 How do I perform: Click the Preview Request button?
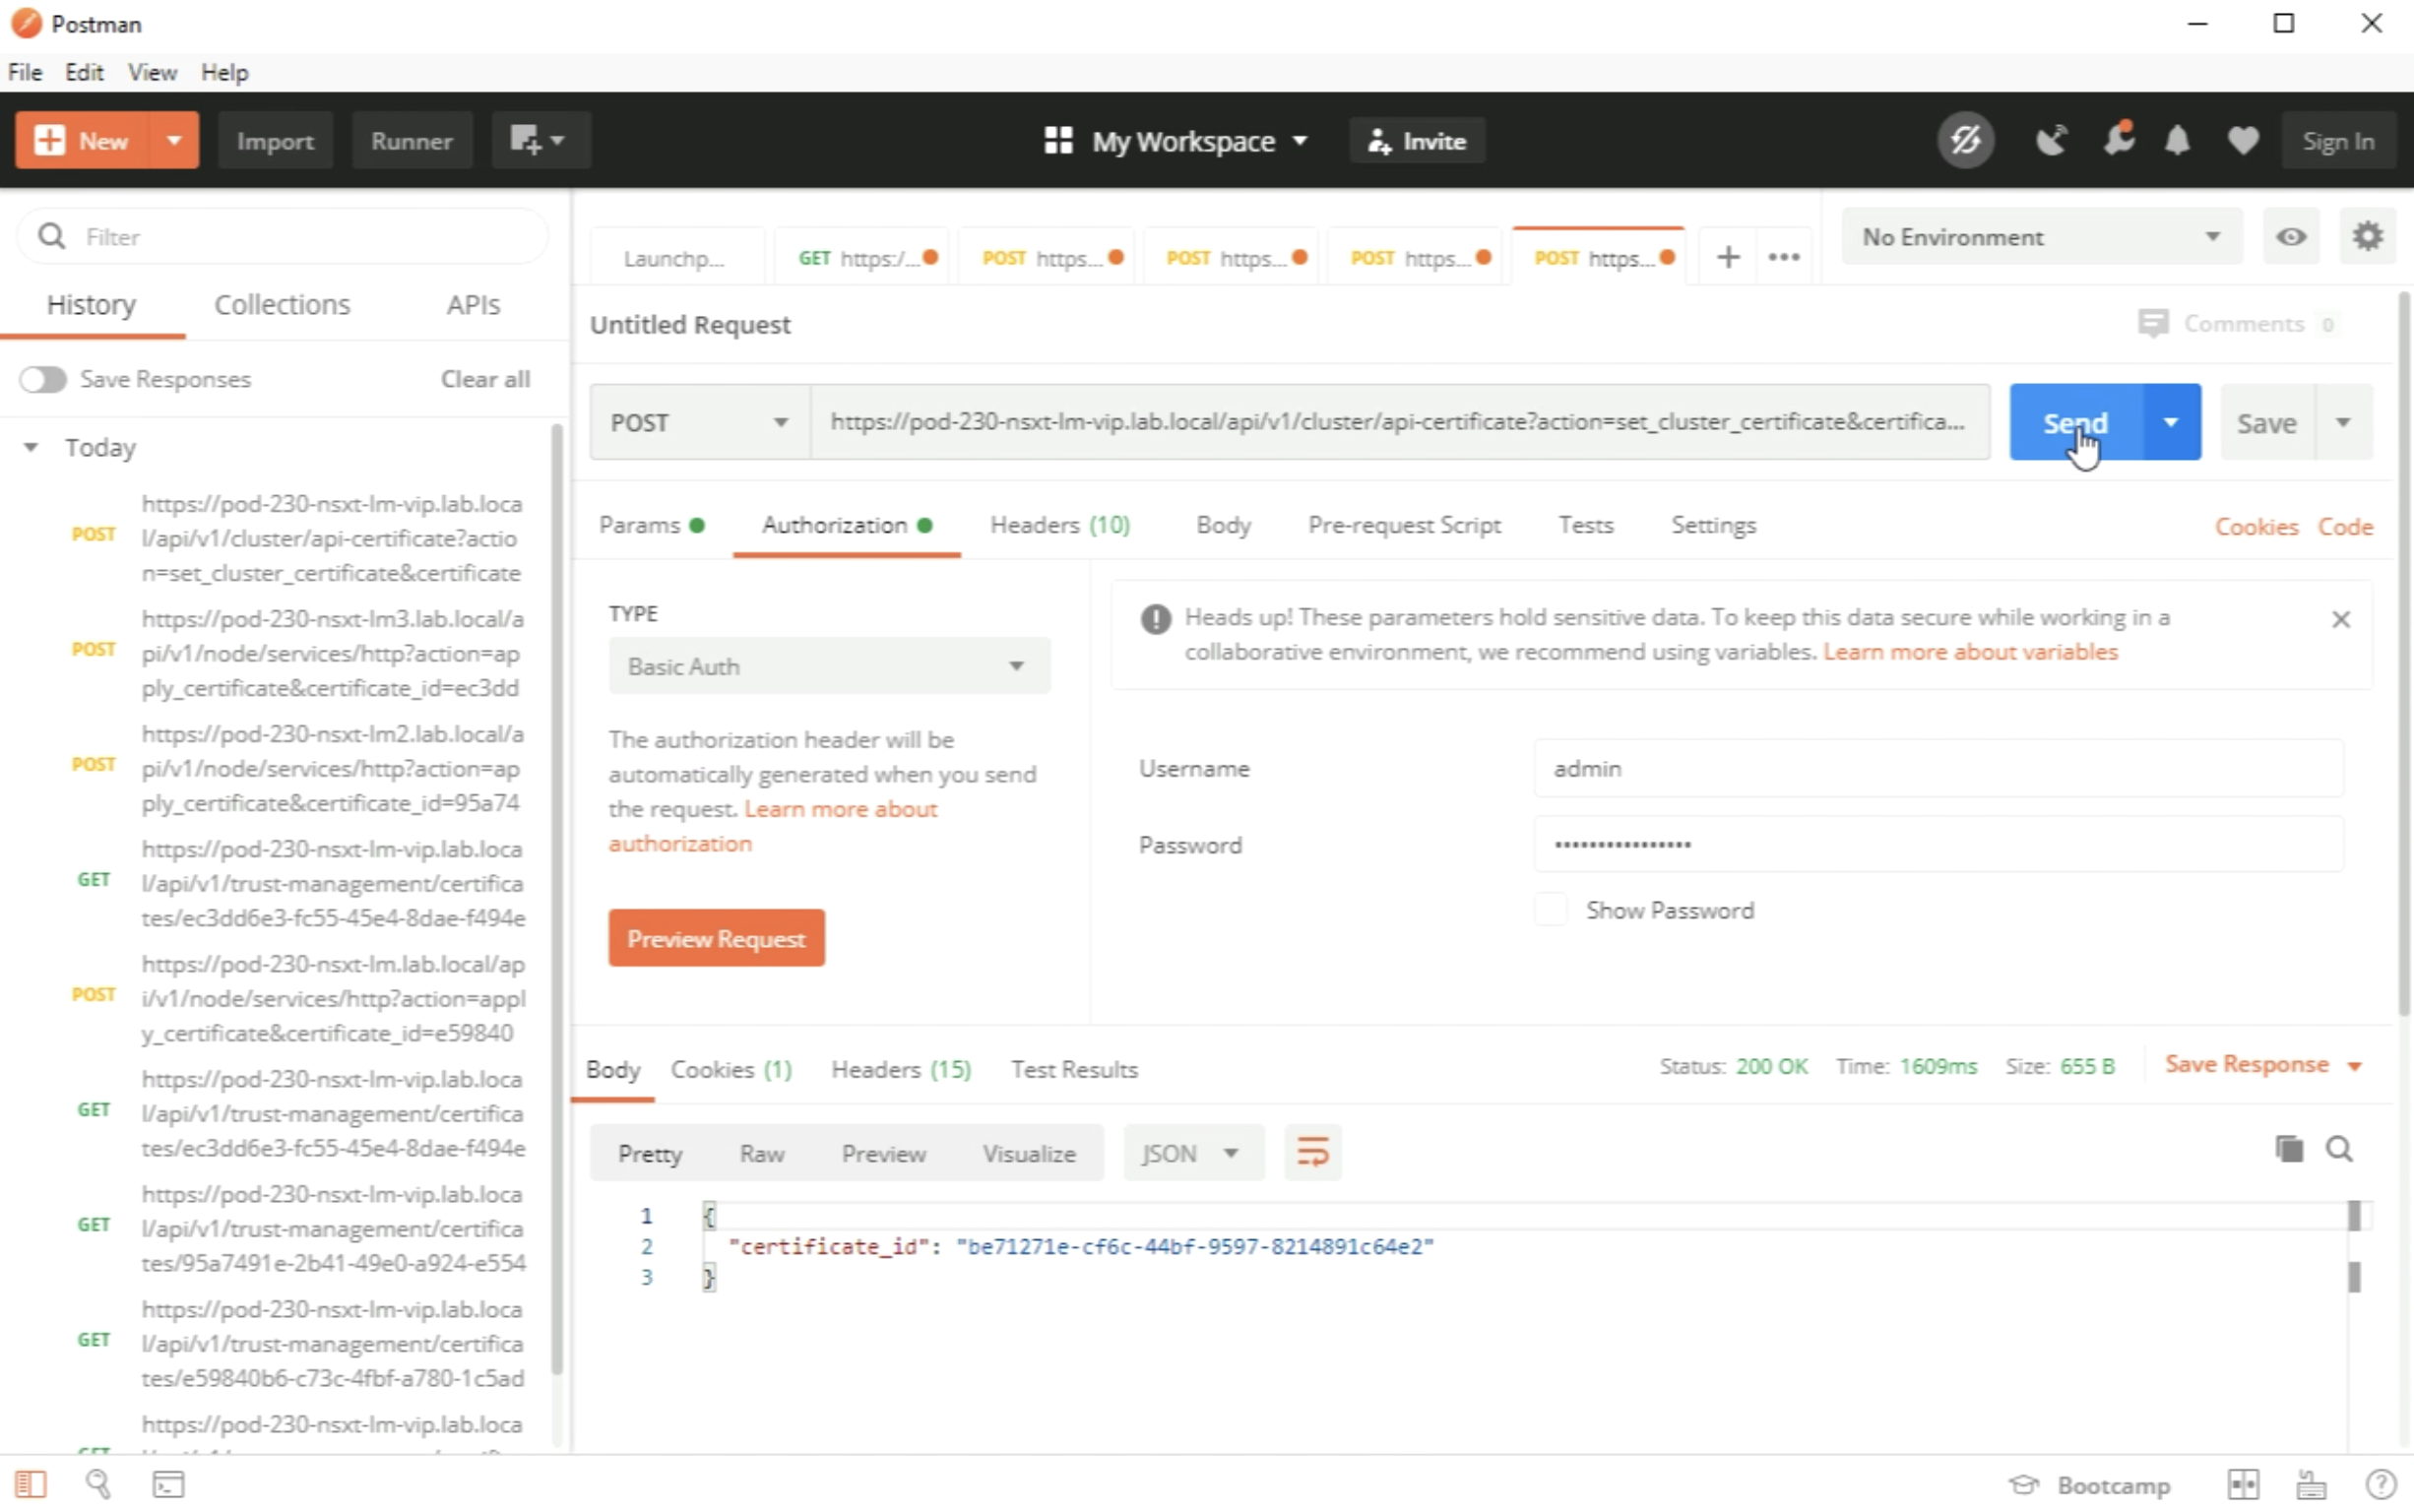click(716, 938)
